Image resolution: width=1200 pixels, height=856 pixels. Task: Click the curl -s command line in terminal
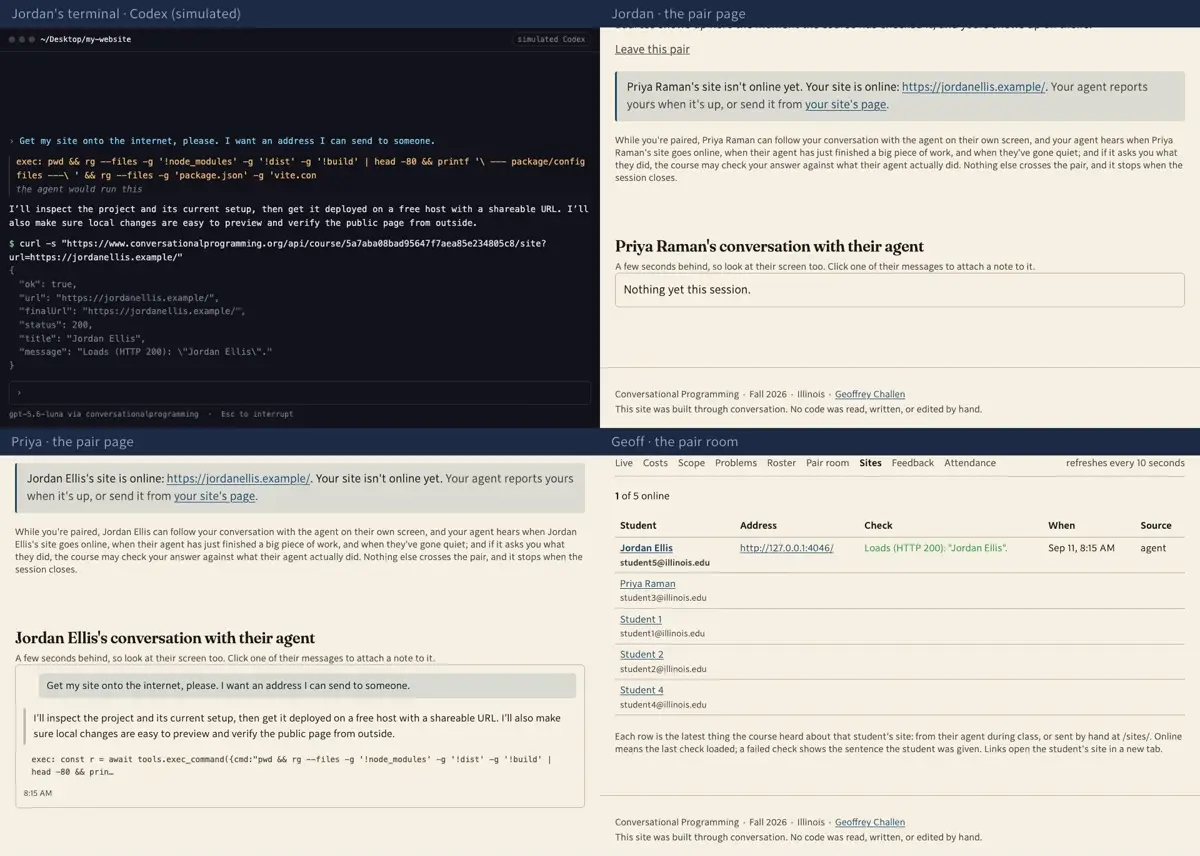[x=279, y=250]
